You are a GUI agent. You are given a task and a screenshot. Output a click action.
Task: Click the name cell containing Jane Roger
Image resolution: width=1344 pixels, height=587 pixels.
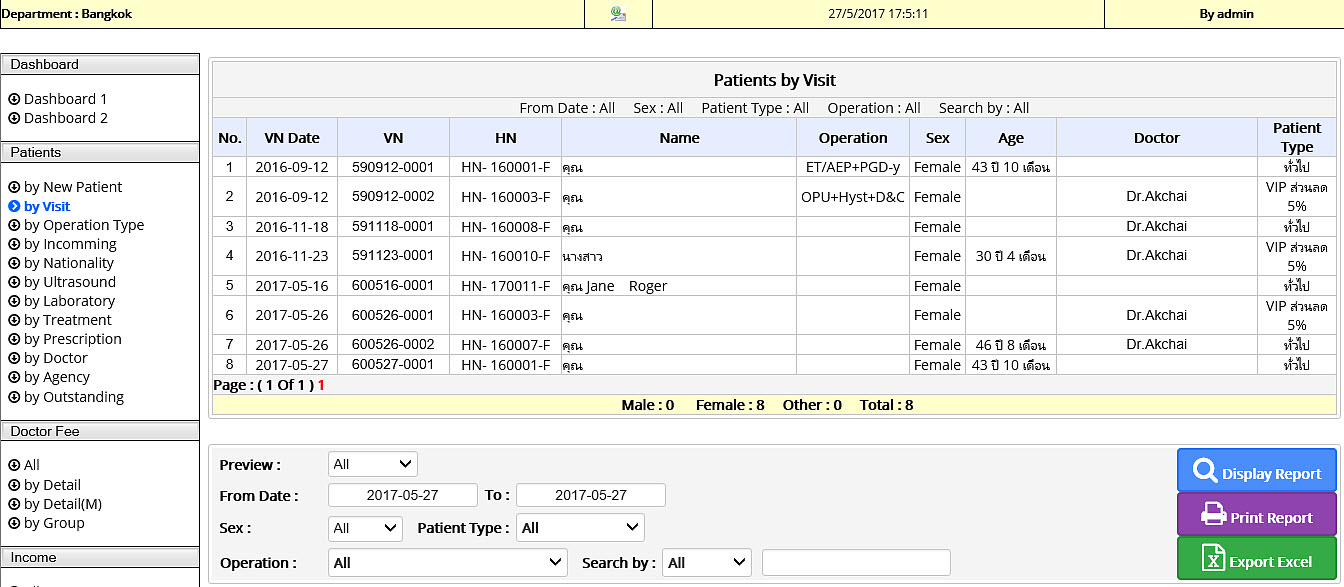click(679, 286)
